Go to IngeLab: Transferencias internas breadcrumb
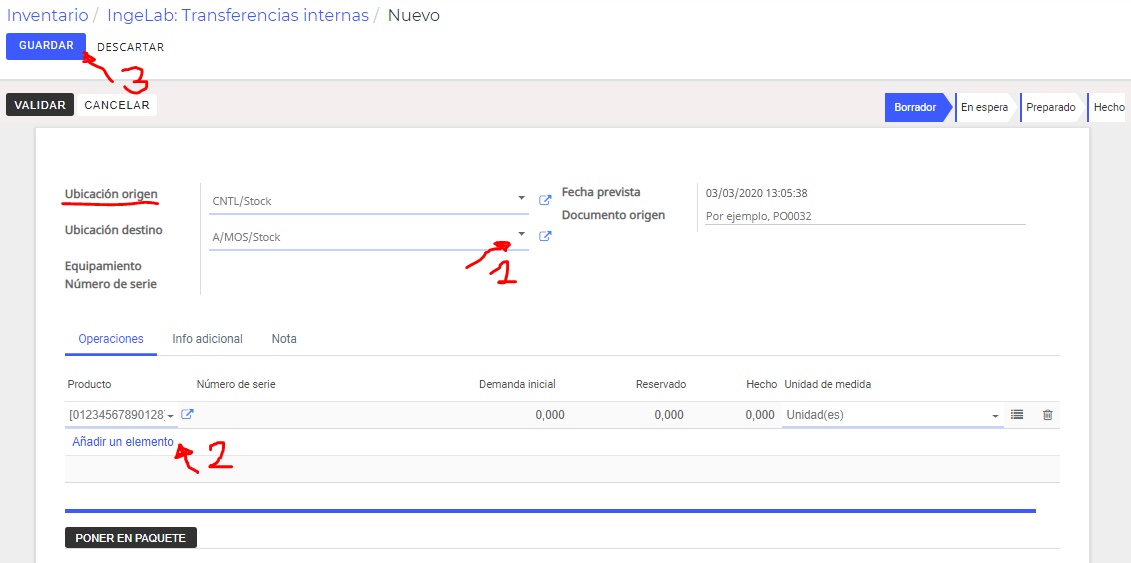This screenshot has height=563, width=1131. point(238,15)
